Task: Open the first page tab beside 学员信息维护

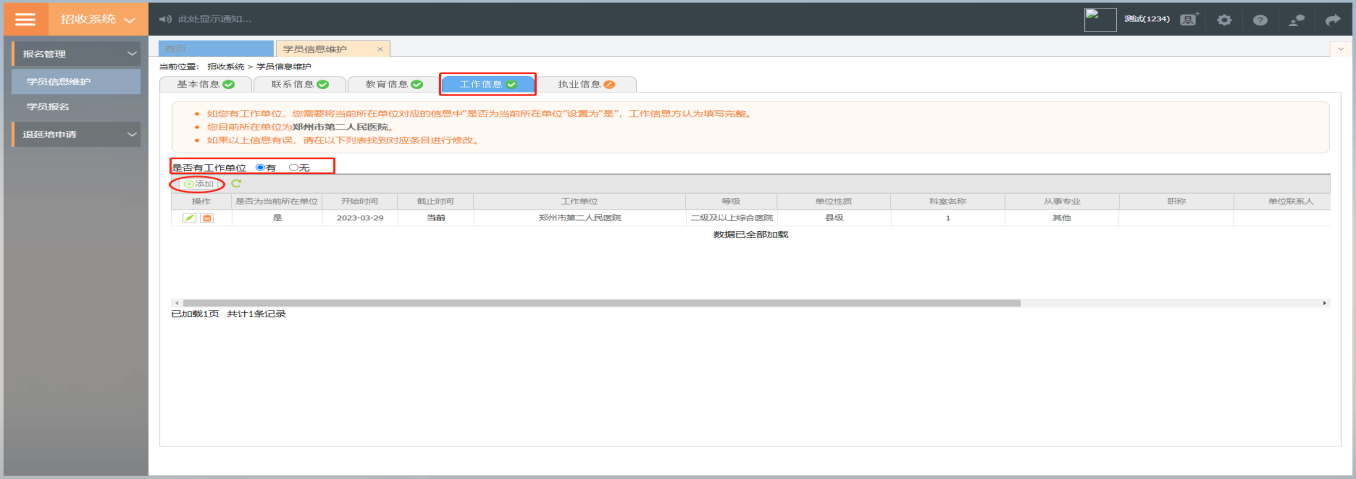Action: [x=216, y=48]
